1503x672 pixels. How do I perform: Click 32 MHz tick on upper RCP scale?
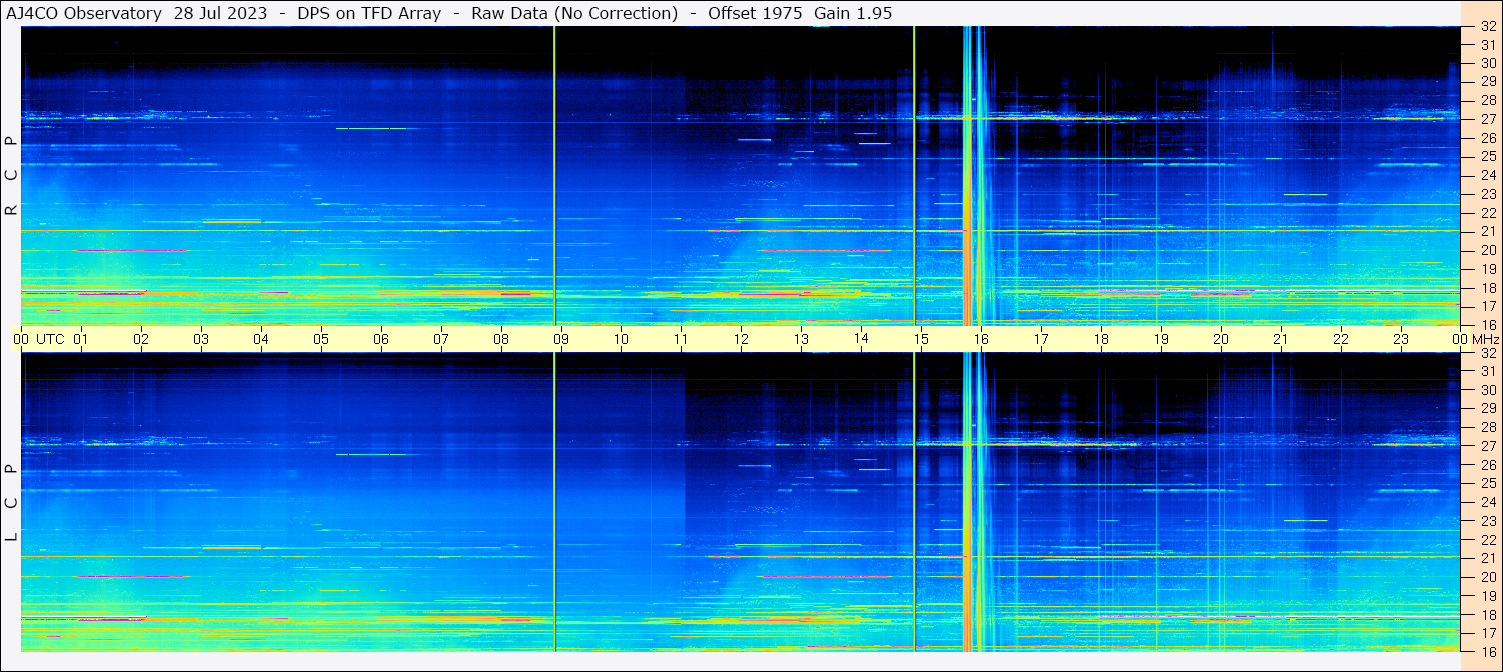tap(1488, 26)
